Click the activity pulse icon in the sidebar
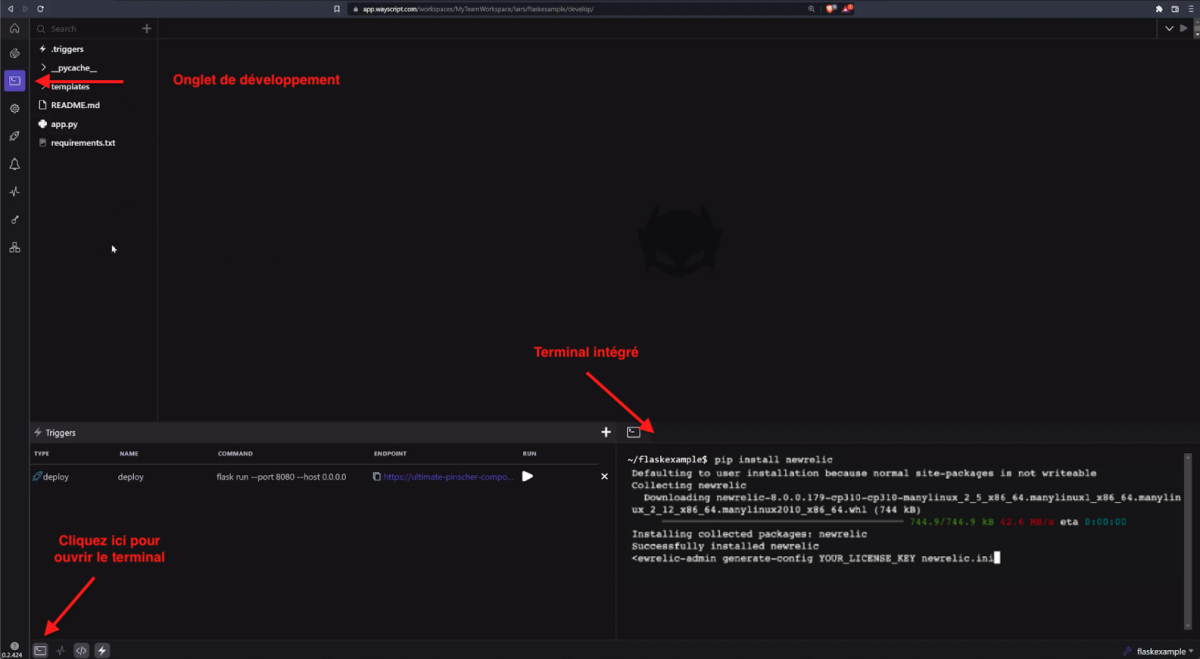The image size is (1200, 659). [14, 191]
